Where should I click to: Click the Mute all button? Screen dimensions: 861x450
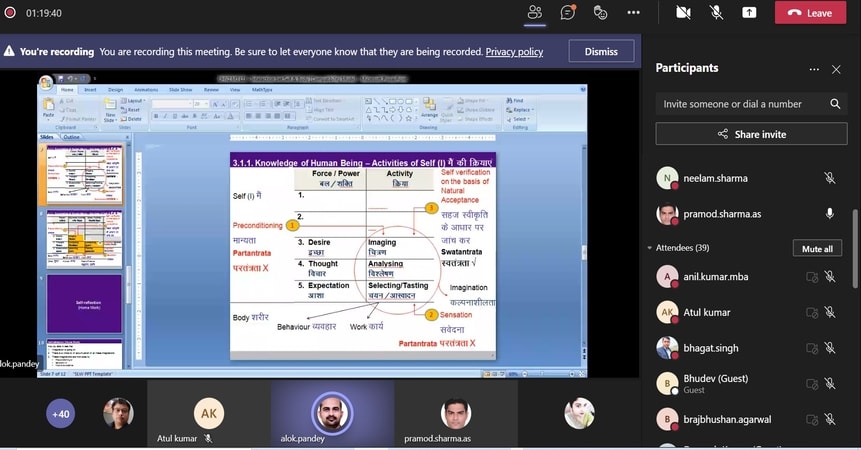coord(817,248)
